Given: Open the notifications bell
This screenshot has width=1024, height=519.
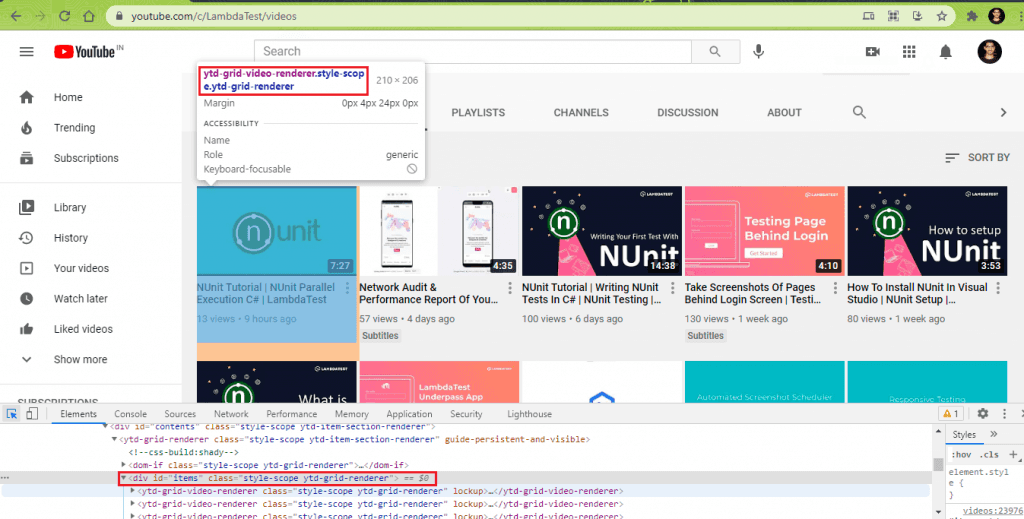Looking at the screenshot, I should 945,52.
